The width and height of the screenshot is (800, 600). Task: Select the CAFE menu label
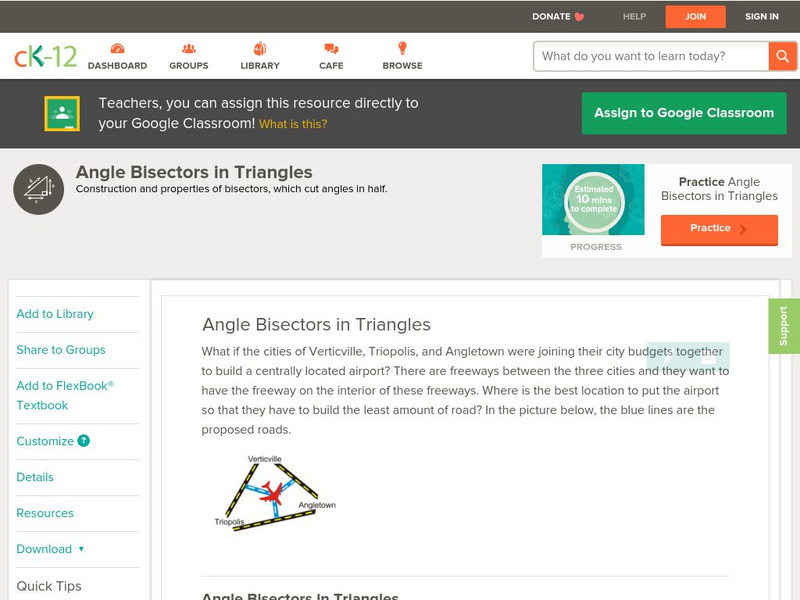(x=331, y=66)
